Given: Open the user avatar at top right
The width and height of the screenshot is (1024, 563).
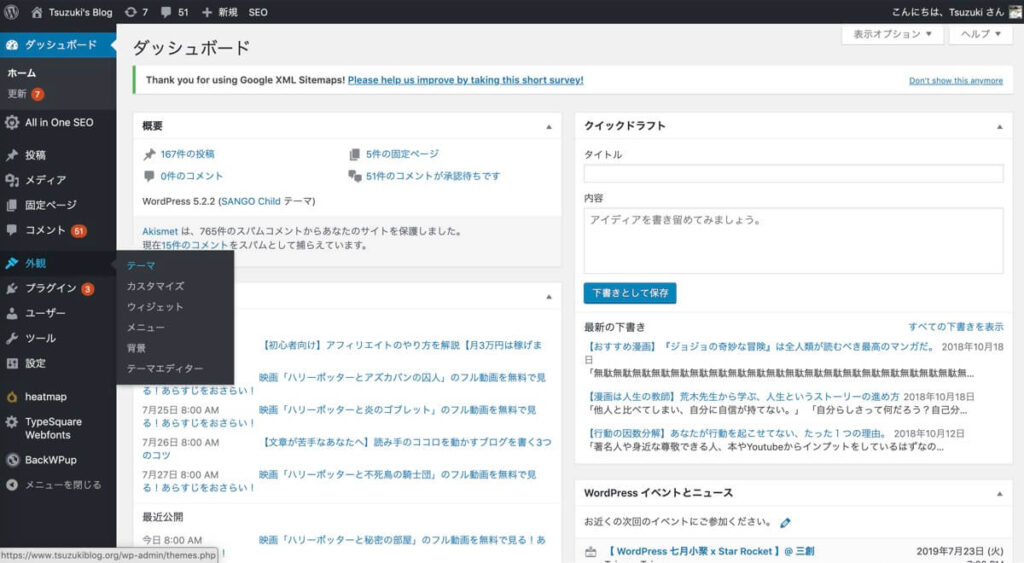Looking at the screenshot, I should [1016, 12].
